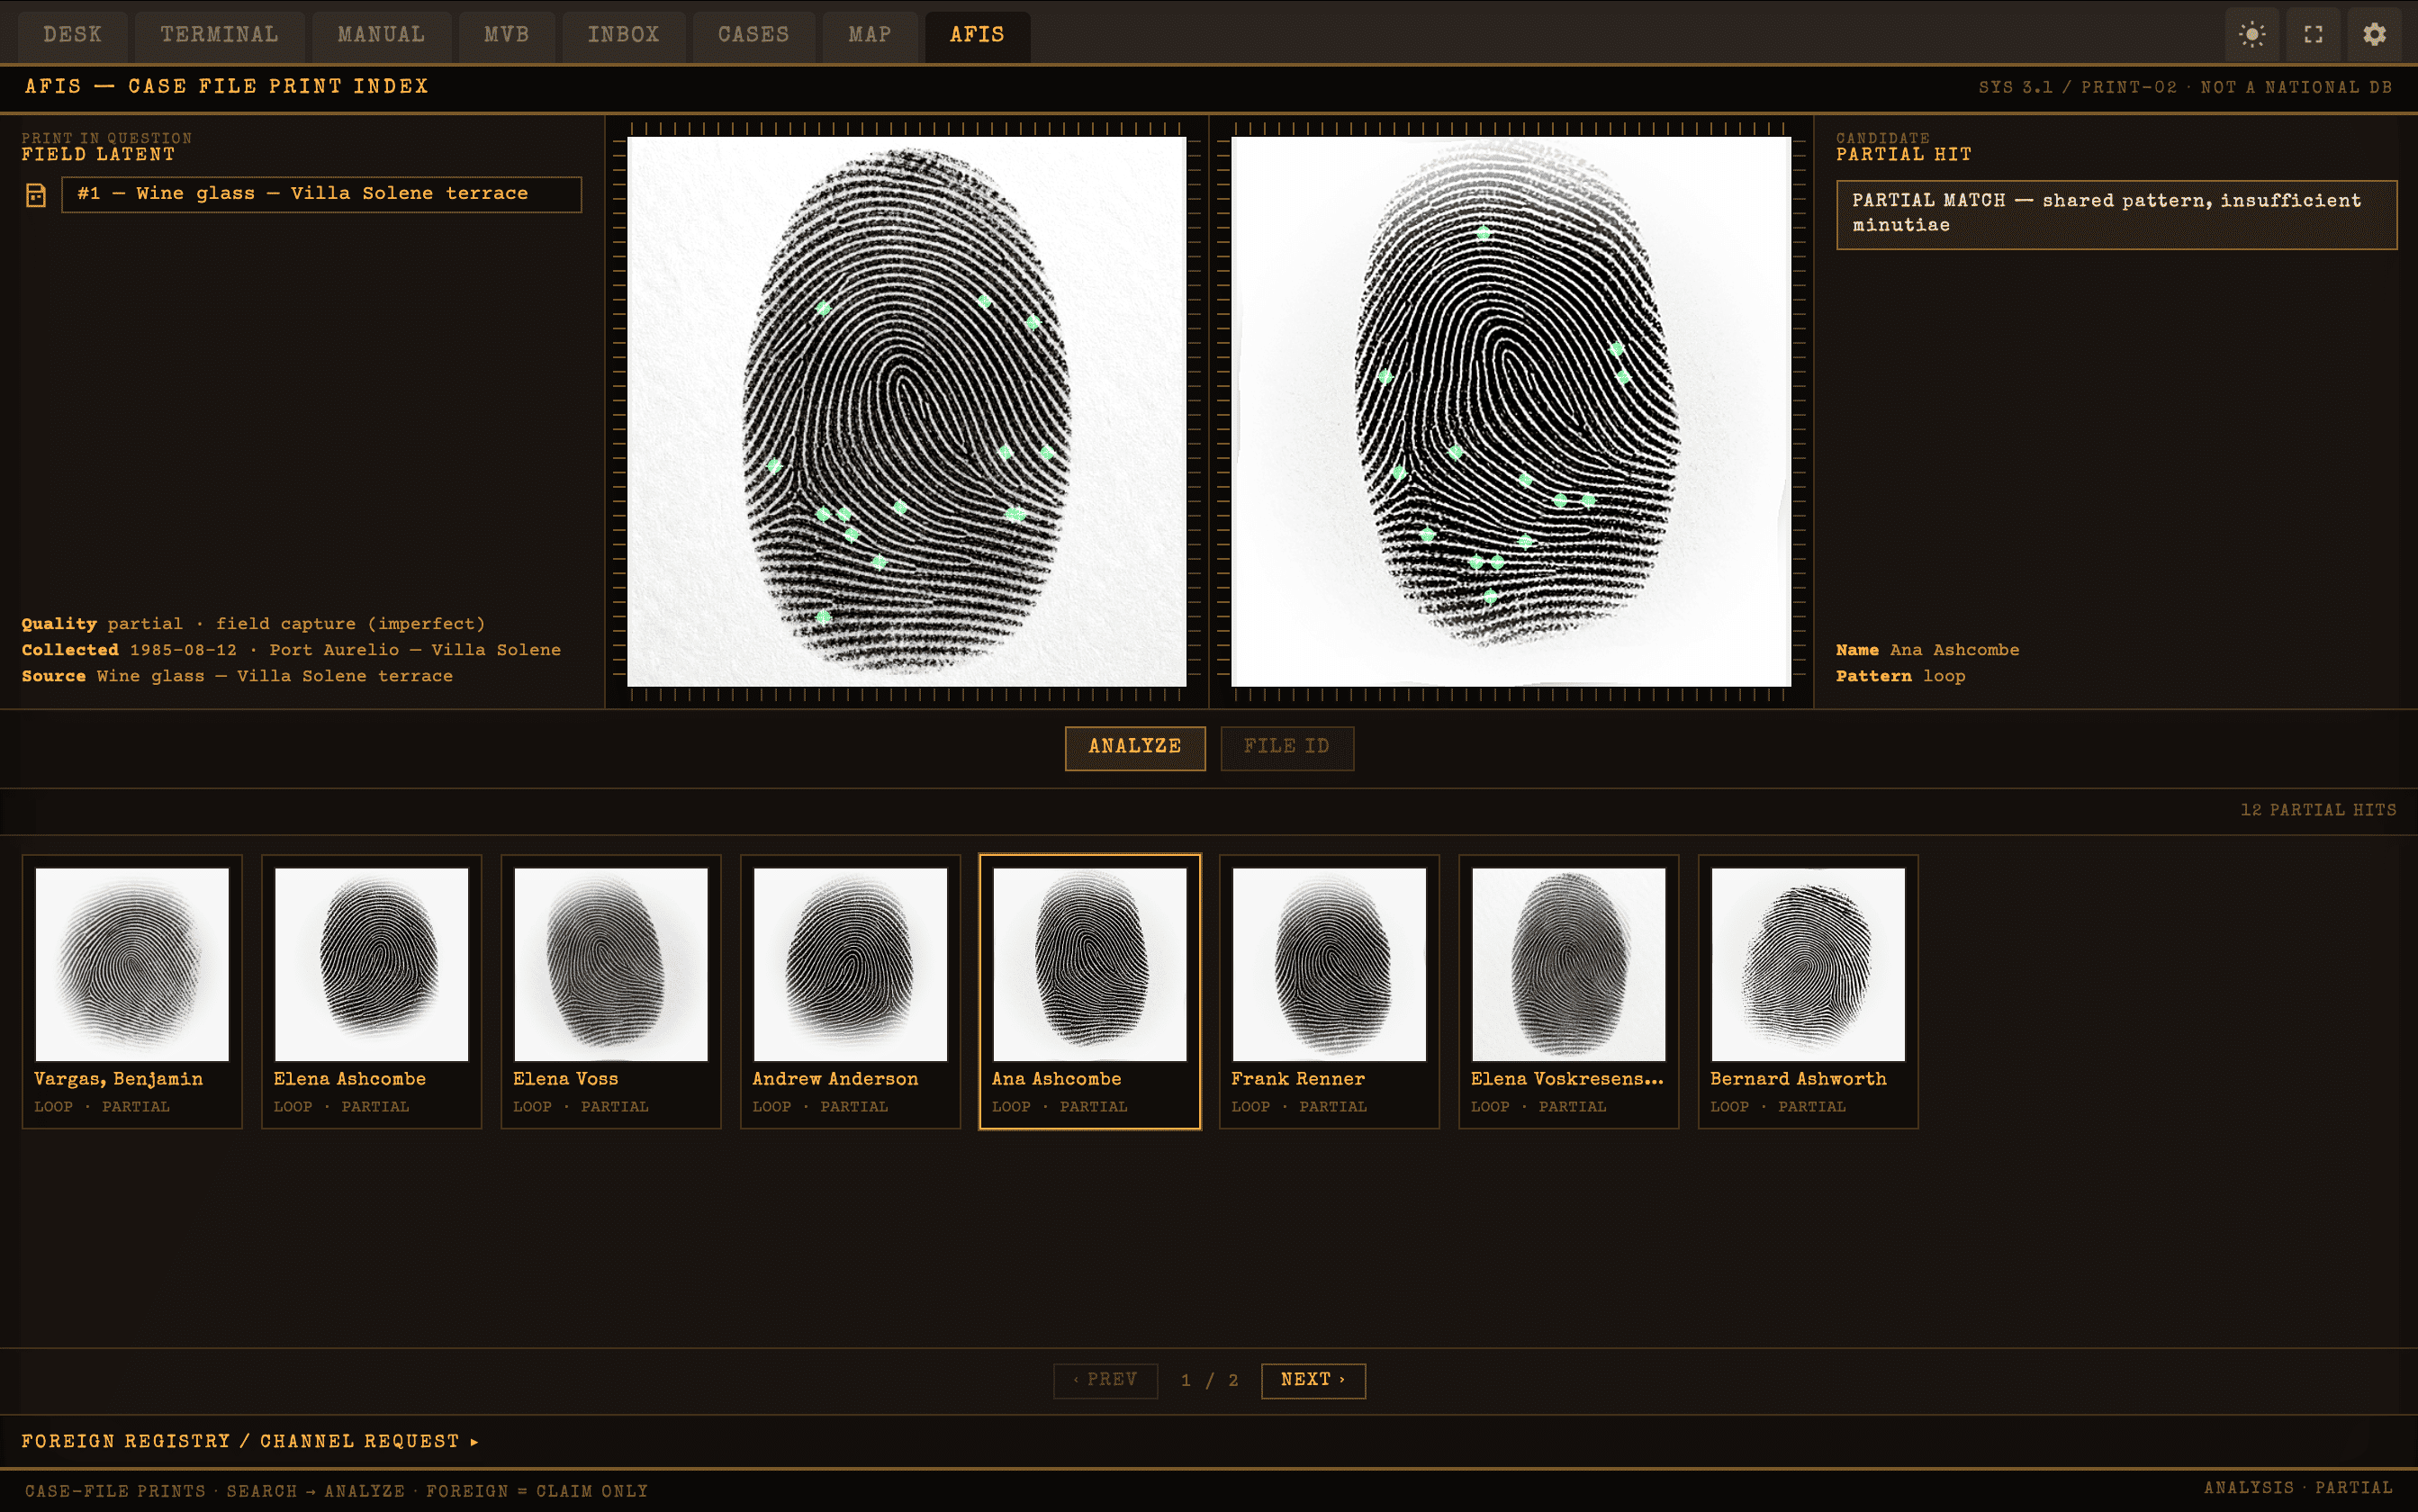
Task: Click the Quality 'partial · field capture' line
Action: coord(253,624)
